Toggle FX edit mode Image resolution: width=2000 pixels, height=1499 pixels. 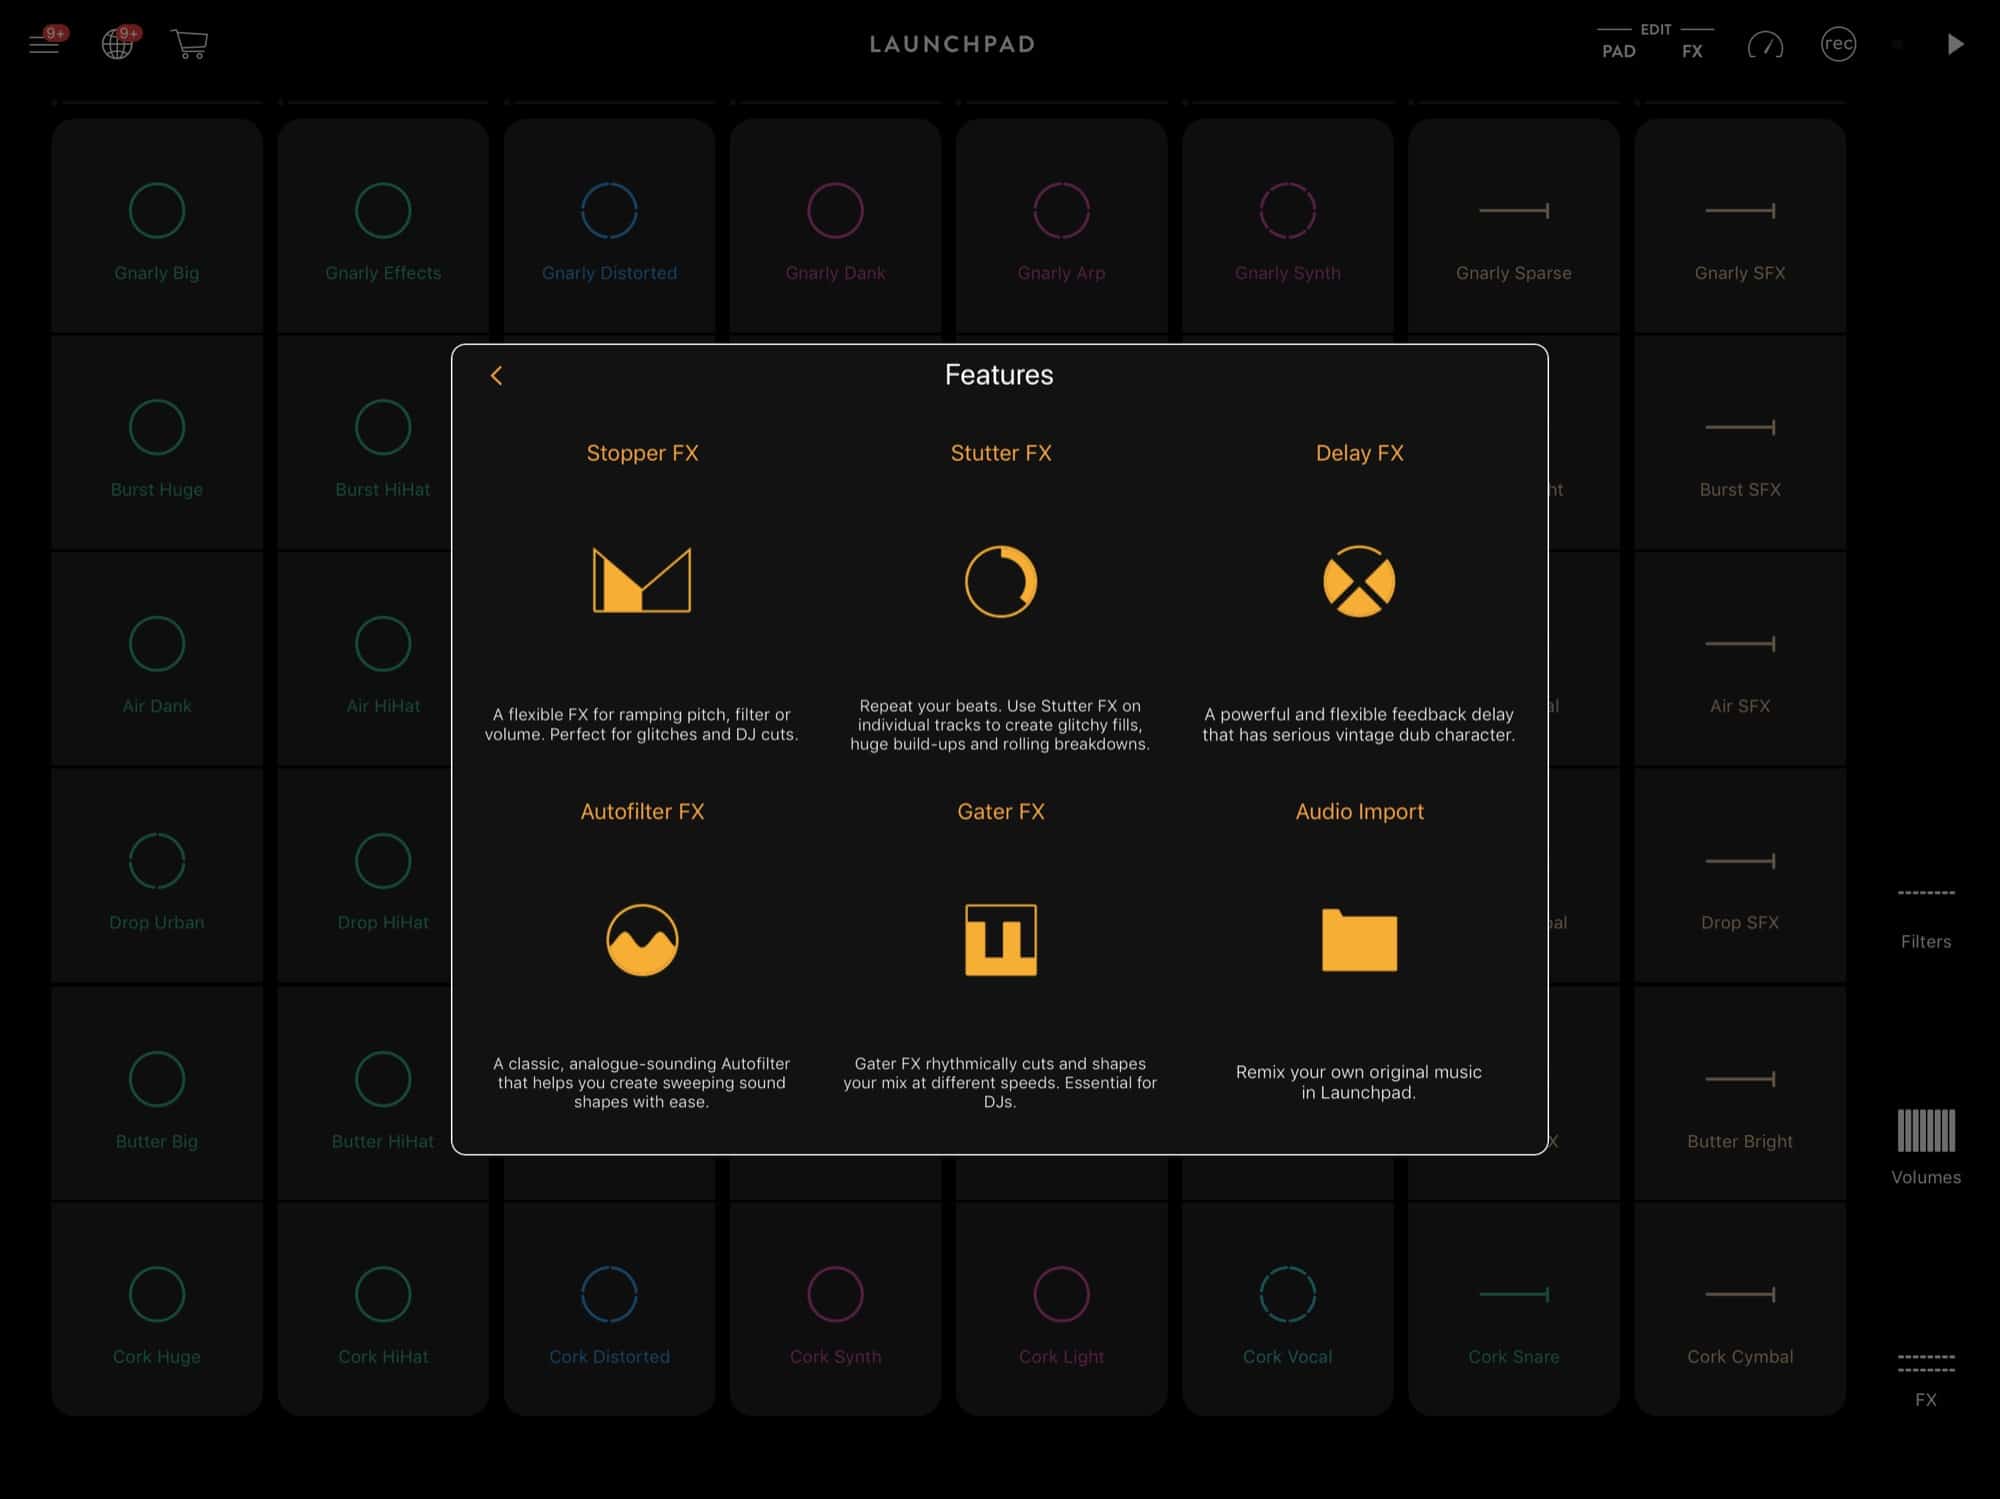(x=1691, y=54)
